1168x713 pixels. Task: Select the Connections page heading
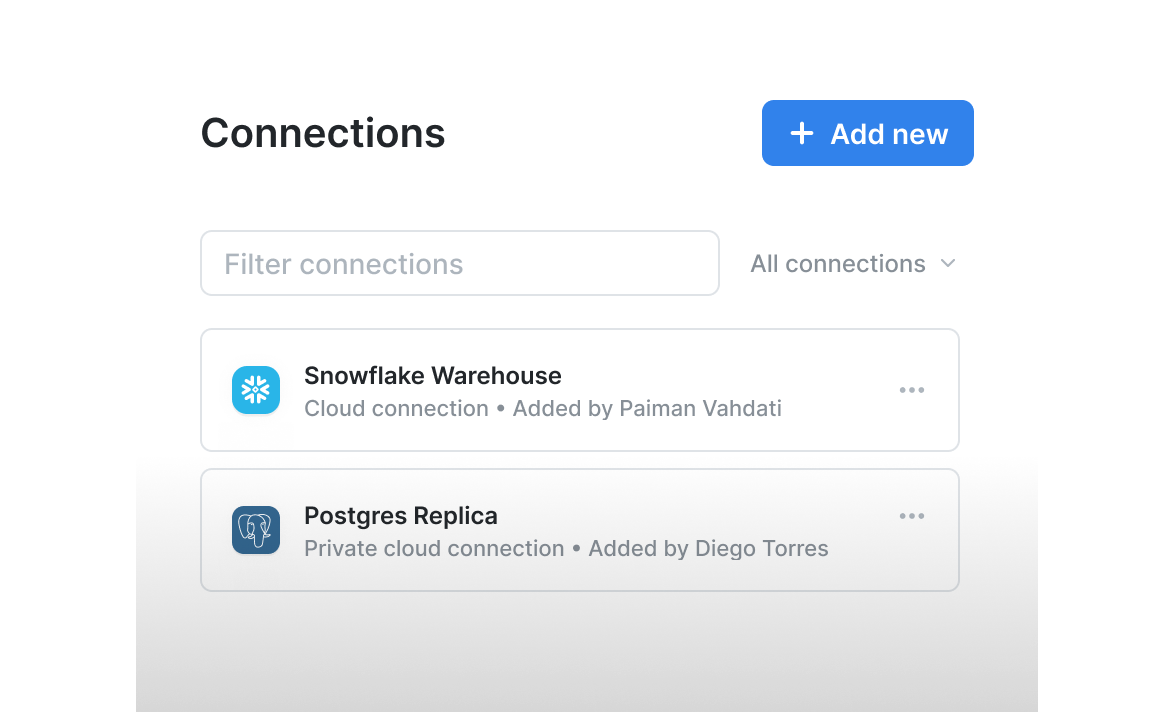click(x=323, y=133)
